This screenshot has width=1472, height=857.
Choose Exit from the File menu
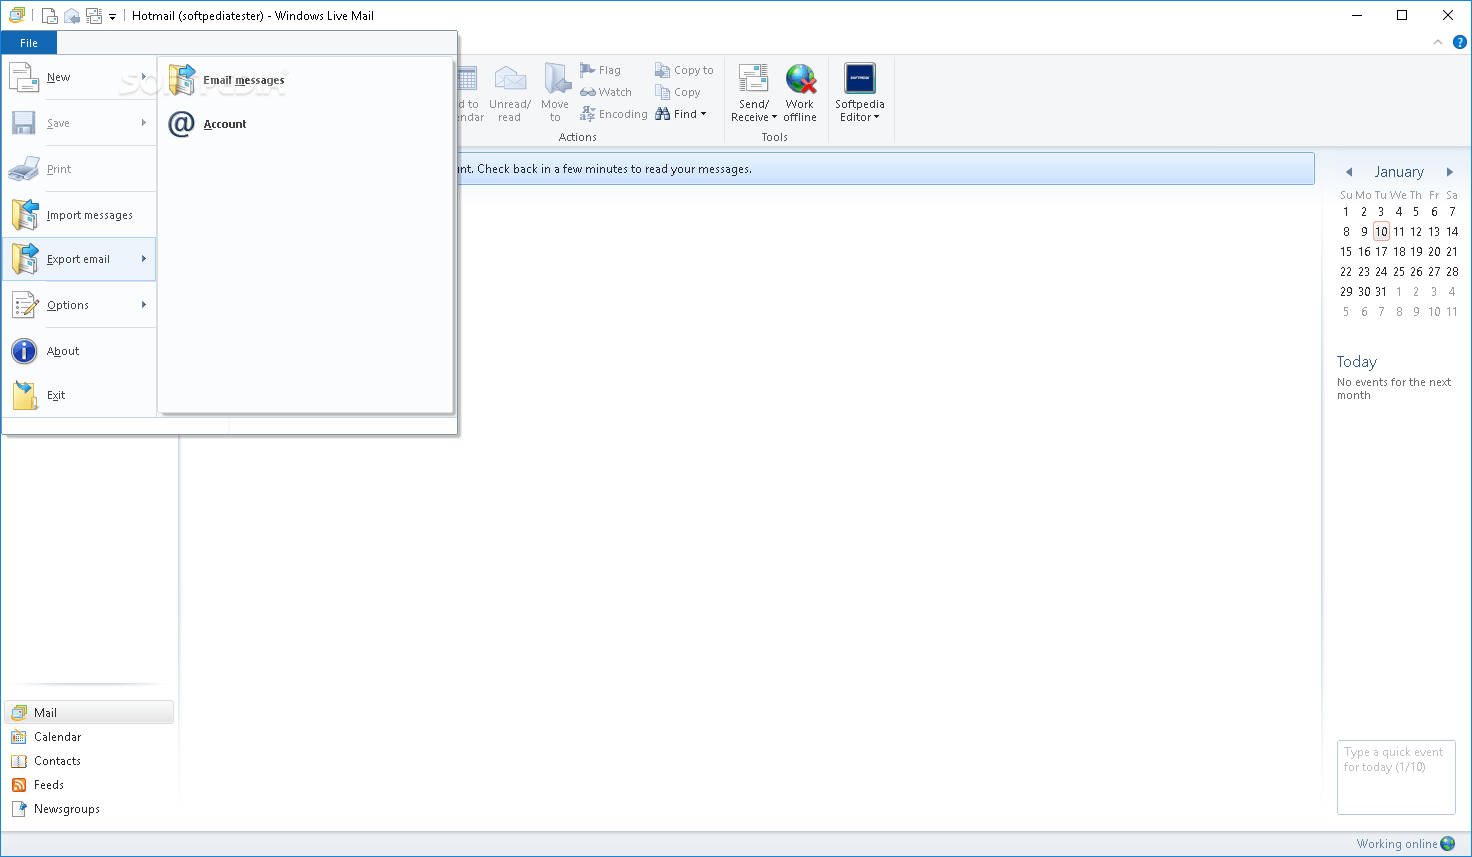(x=79, y=395)
